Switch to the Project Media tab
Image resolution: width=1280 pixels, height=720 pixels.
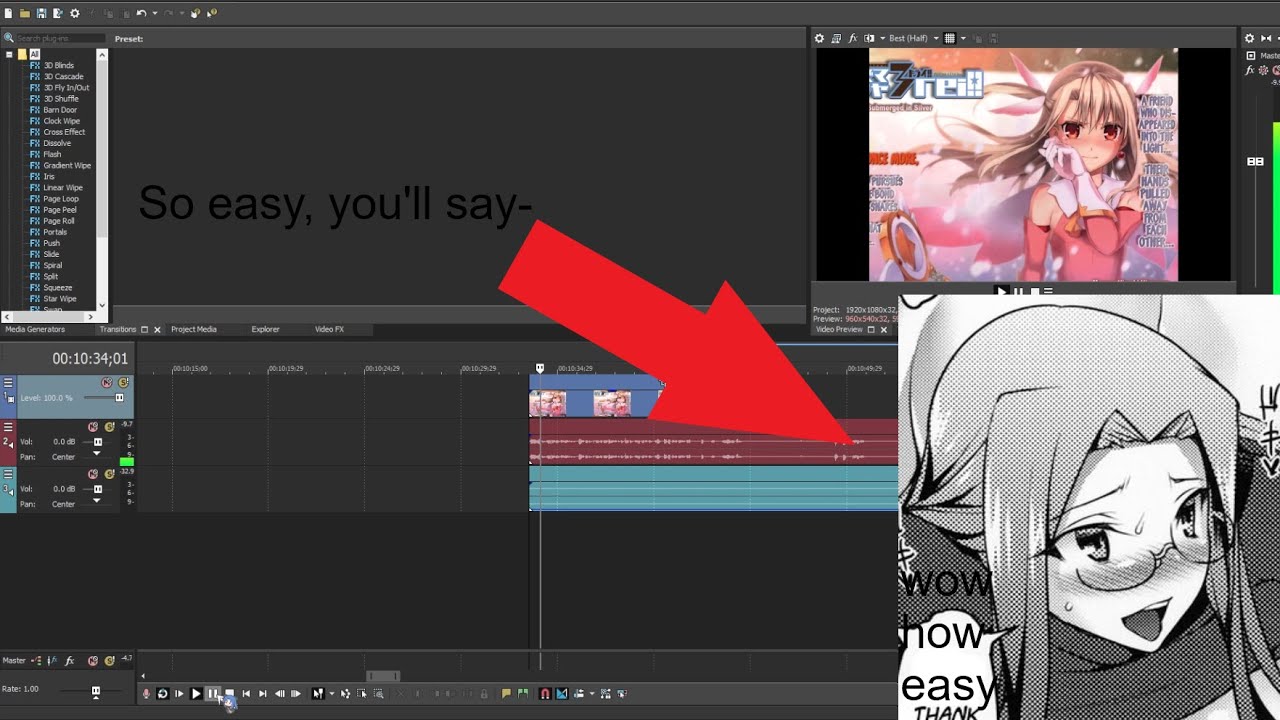click(193, 329)
